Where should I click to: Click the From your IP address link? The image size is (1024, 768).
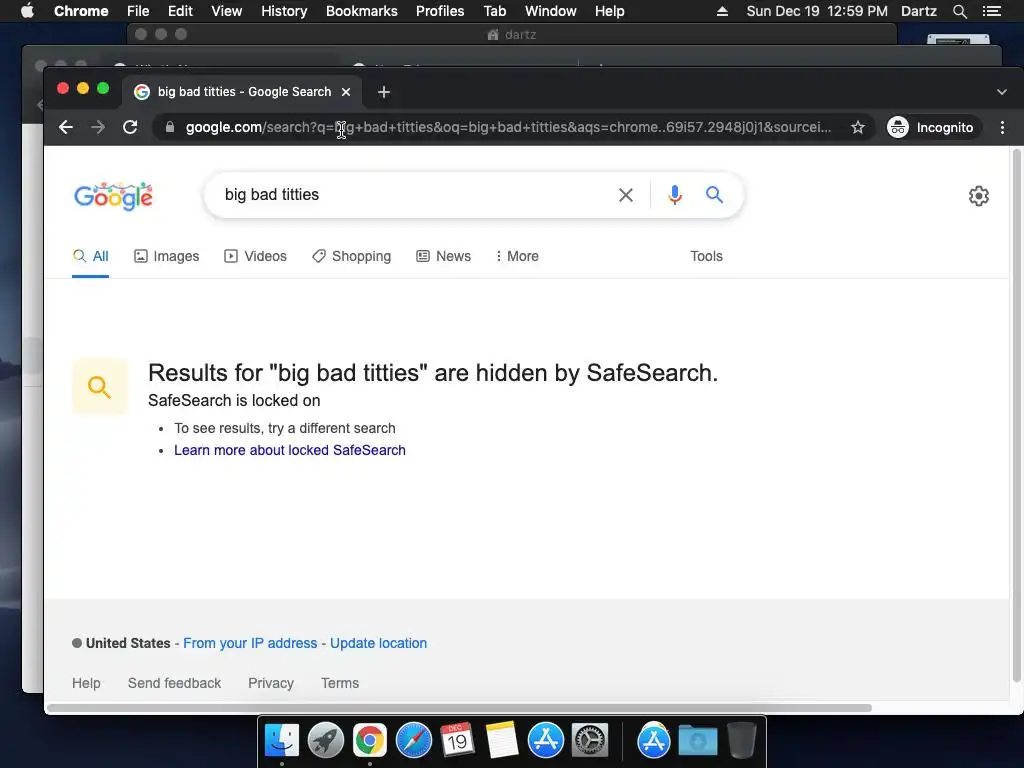[x=250, y=643]
